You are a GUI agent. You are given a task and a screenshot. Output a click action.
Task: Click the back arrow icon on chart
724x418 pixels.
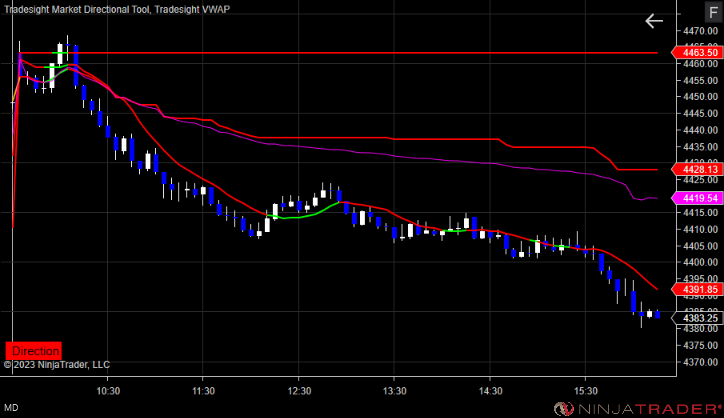(654, 21)
